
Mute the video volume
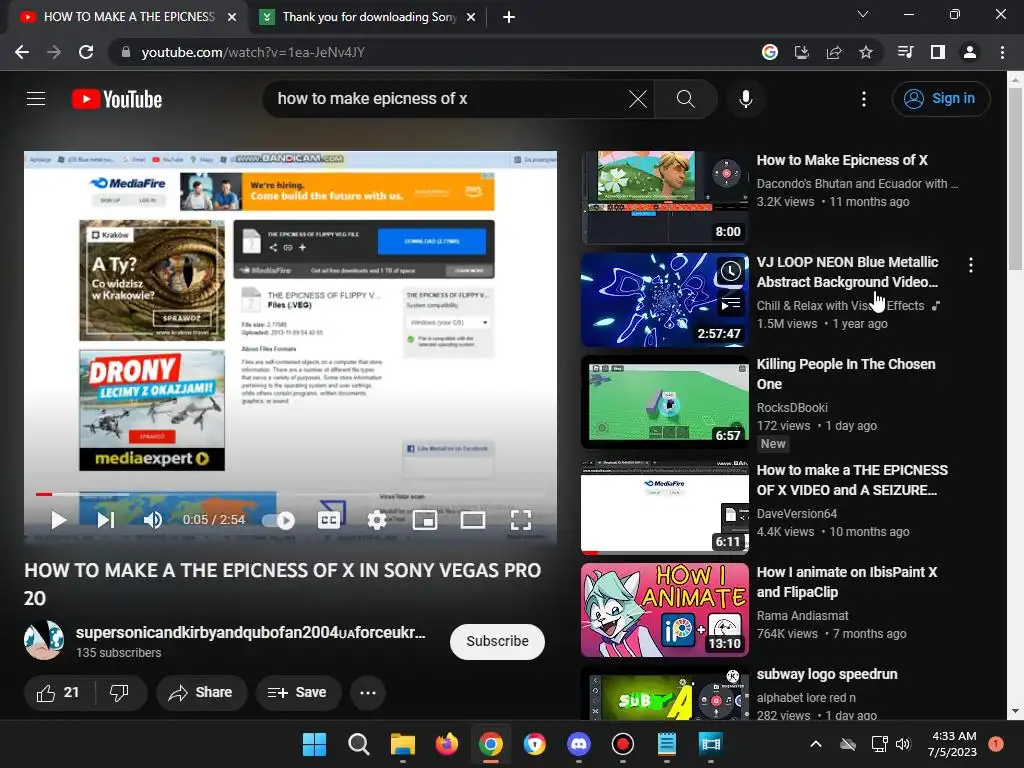pos(152,520)
